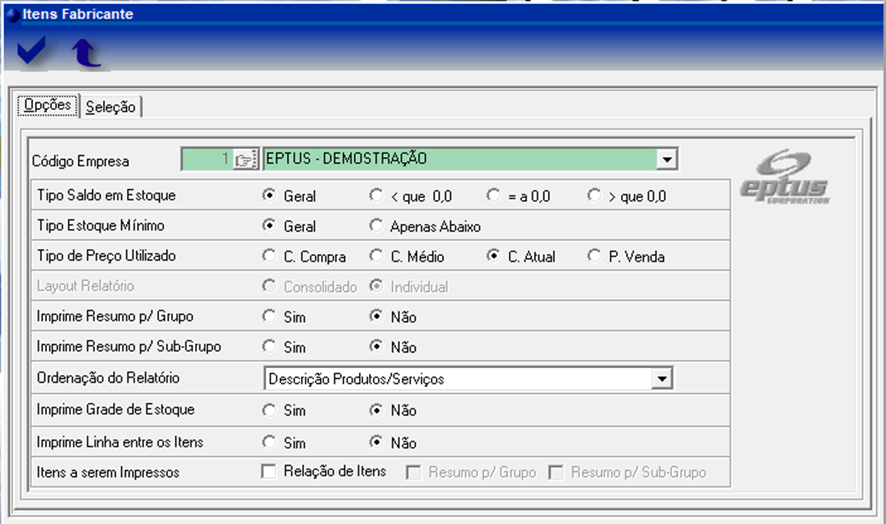Choose C. Médio price type
Viewport: 886px width, 524px height.
tap(376, 256)
